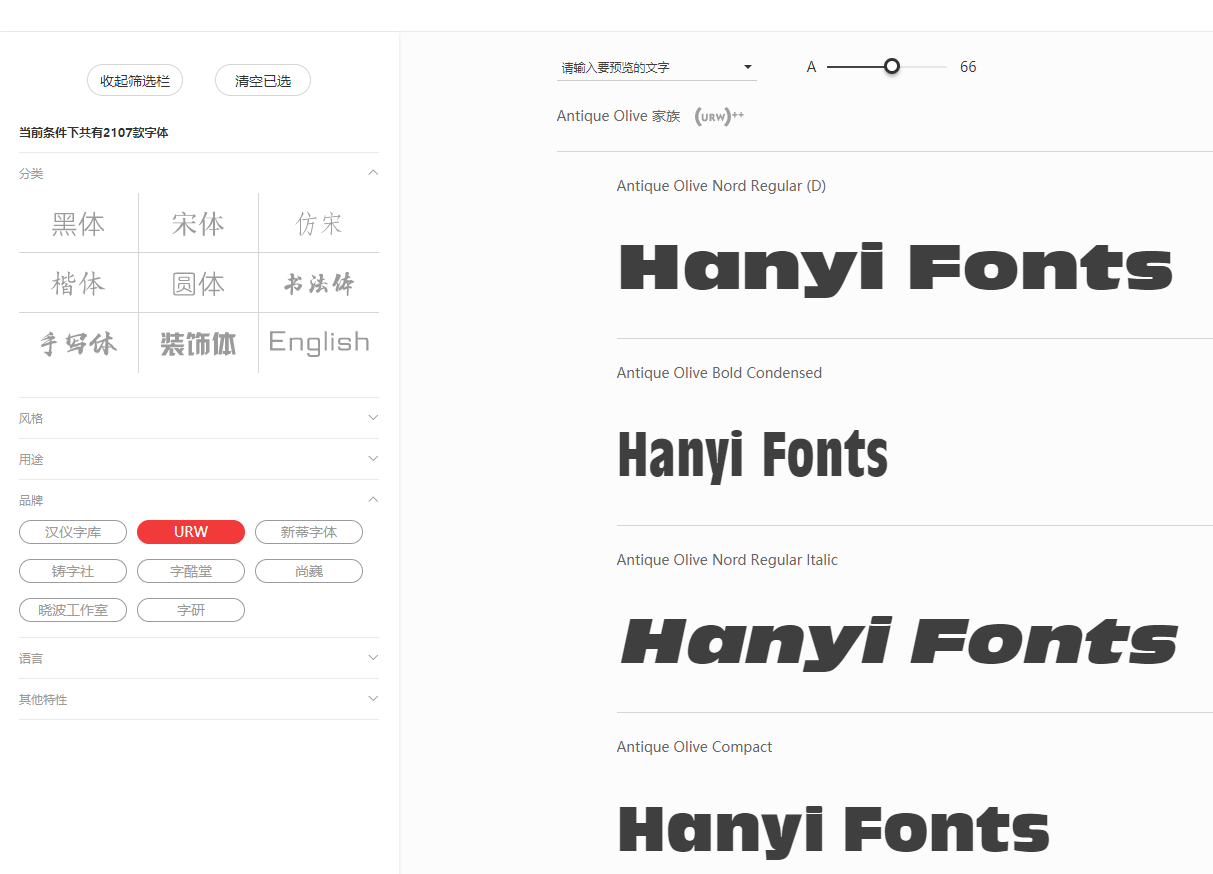Click the 收起筛选栏 button
Screen dimensions: 1213x874
pos(135,81)
